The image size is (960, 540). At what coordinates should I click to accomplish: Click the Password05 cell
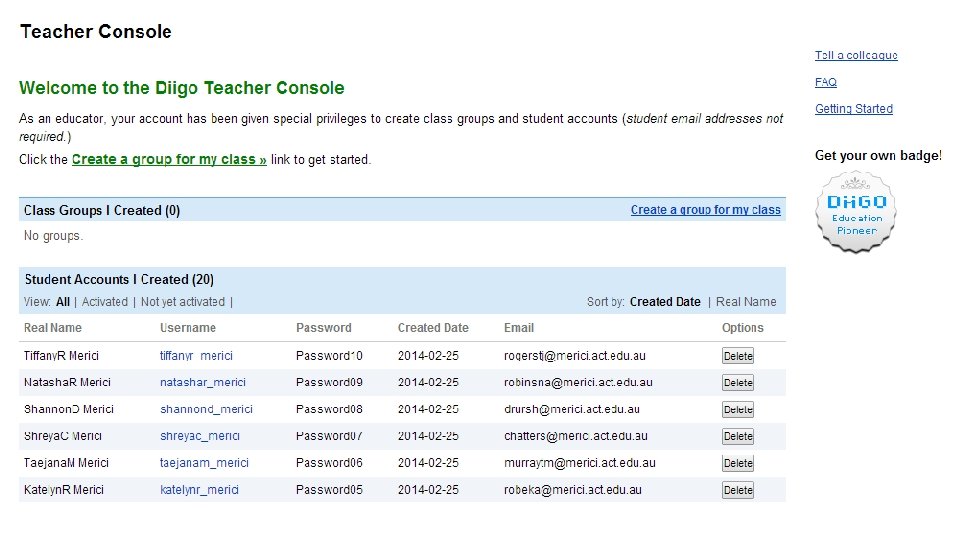[x=329, y=490]
